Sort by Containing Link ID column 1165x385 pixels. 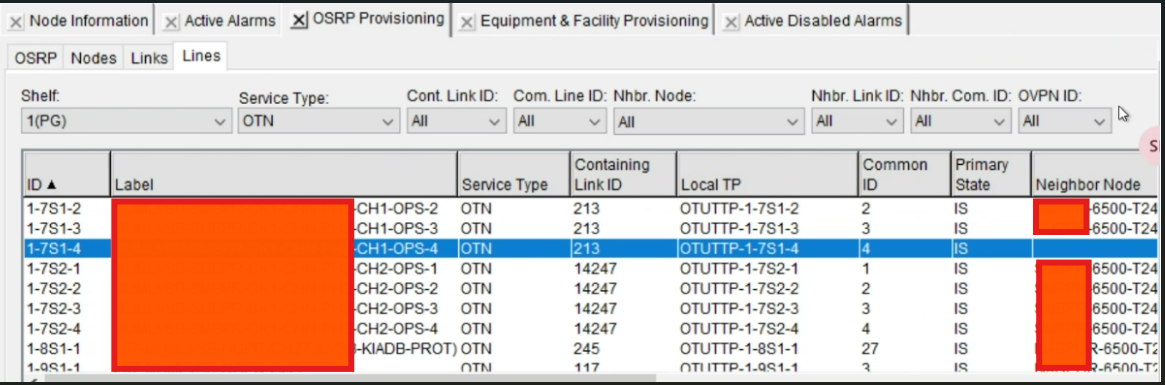(623, 174)
